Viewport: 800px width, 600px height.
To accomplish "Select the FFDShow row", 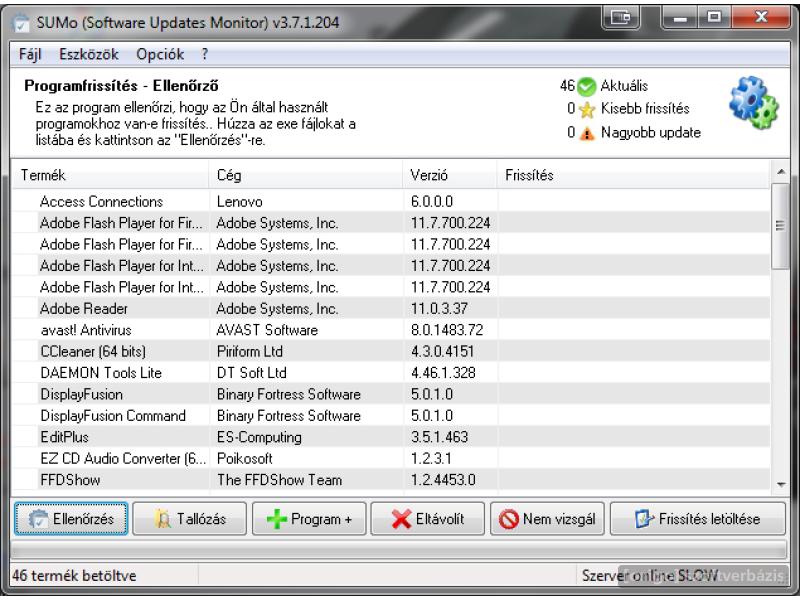I will pos(391,480).
